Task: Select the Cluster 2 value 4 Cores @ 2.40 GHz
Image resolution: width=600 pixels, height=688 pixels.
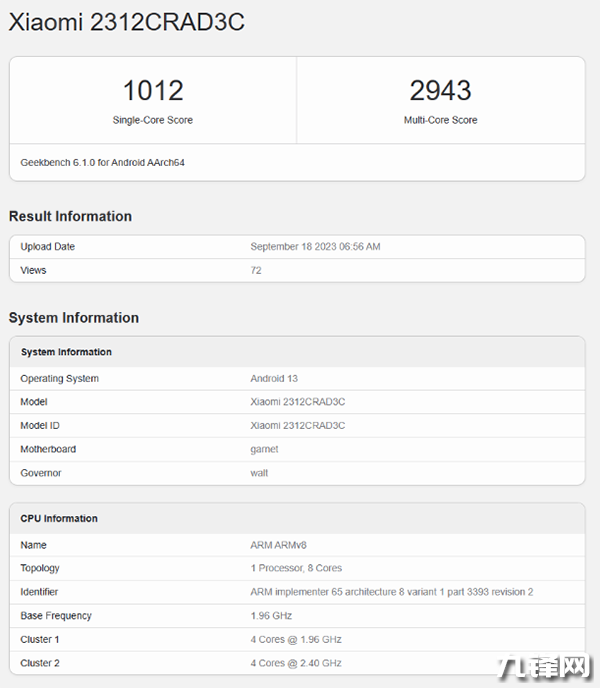Action: [x=296, y=663]
